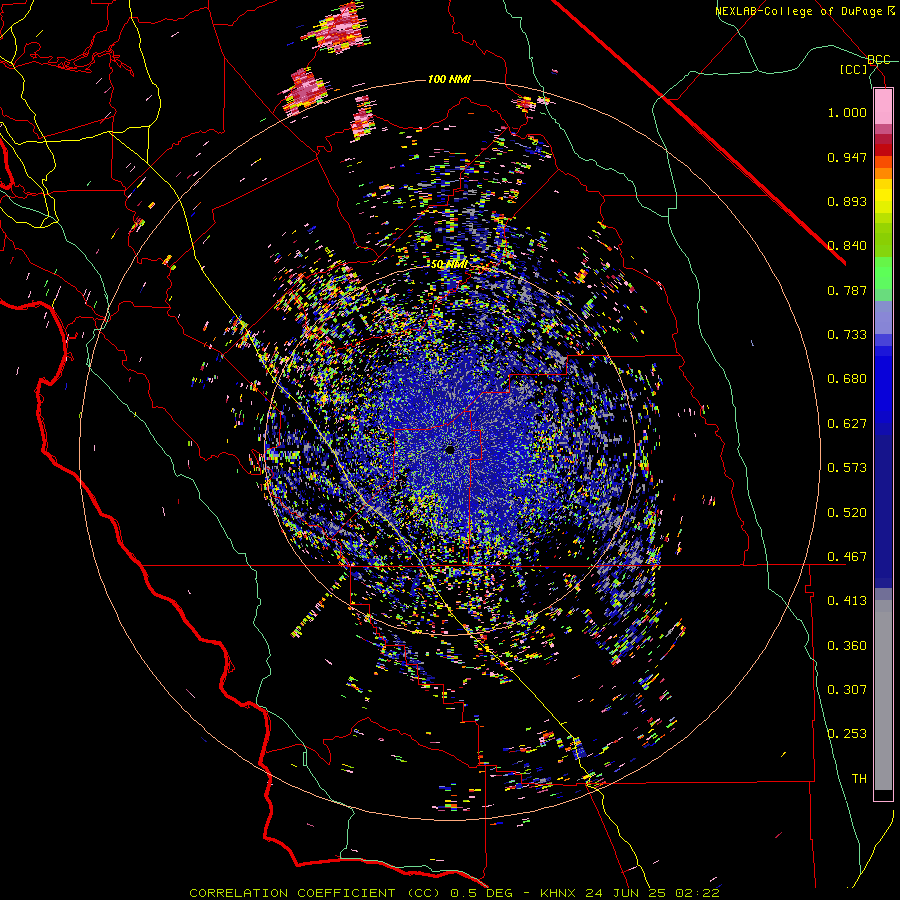The height and width of the screenshot is (900, 900).
Task: Select the 0.733 scale value
Action: (x=847, y=335)
